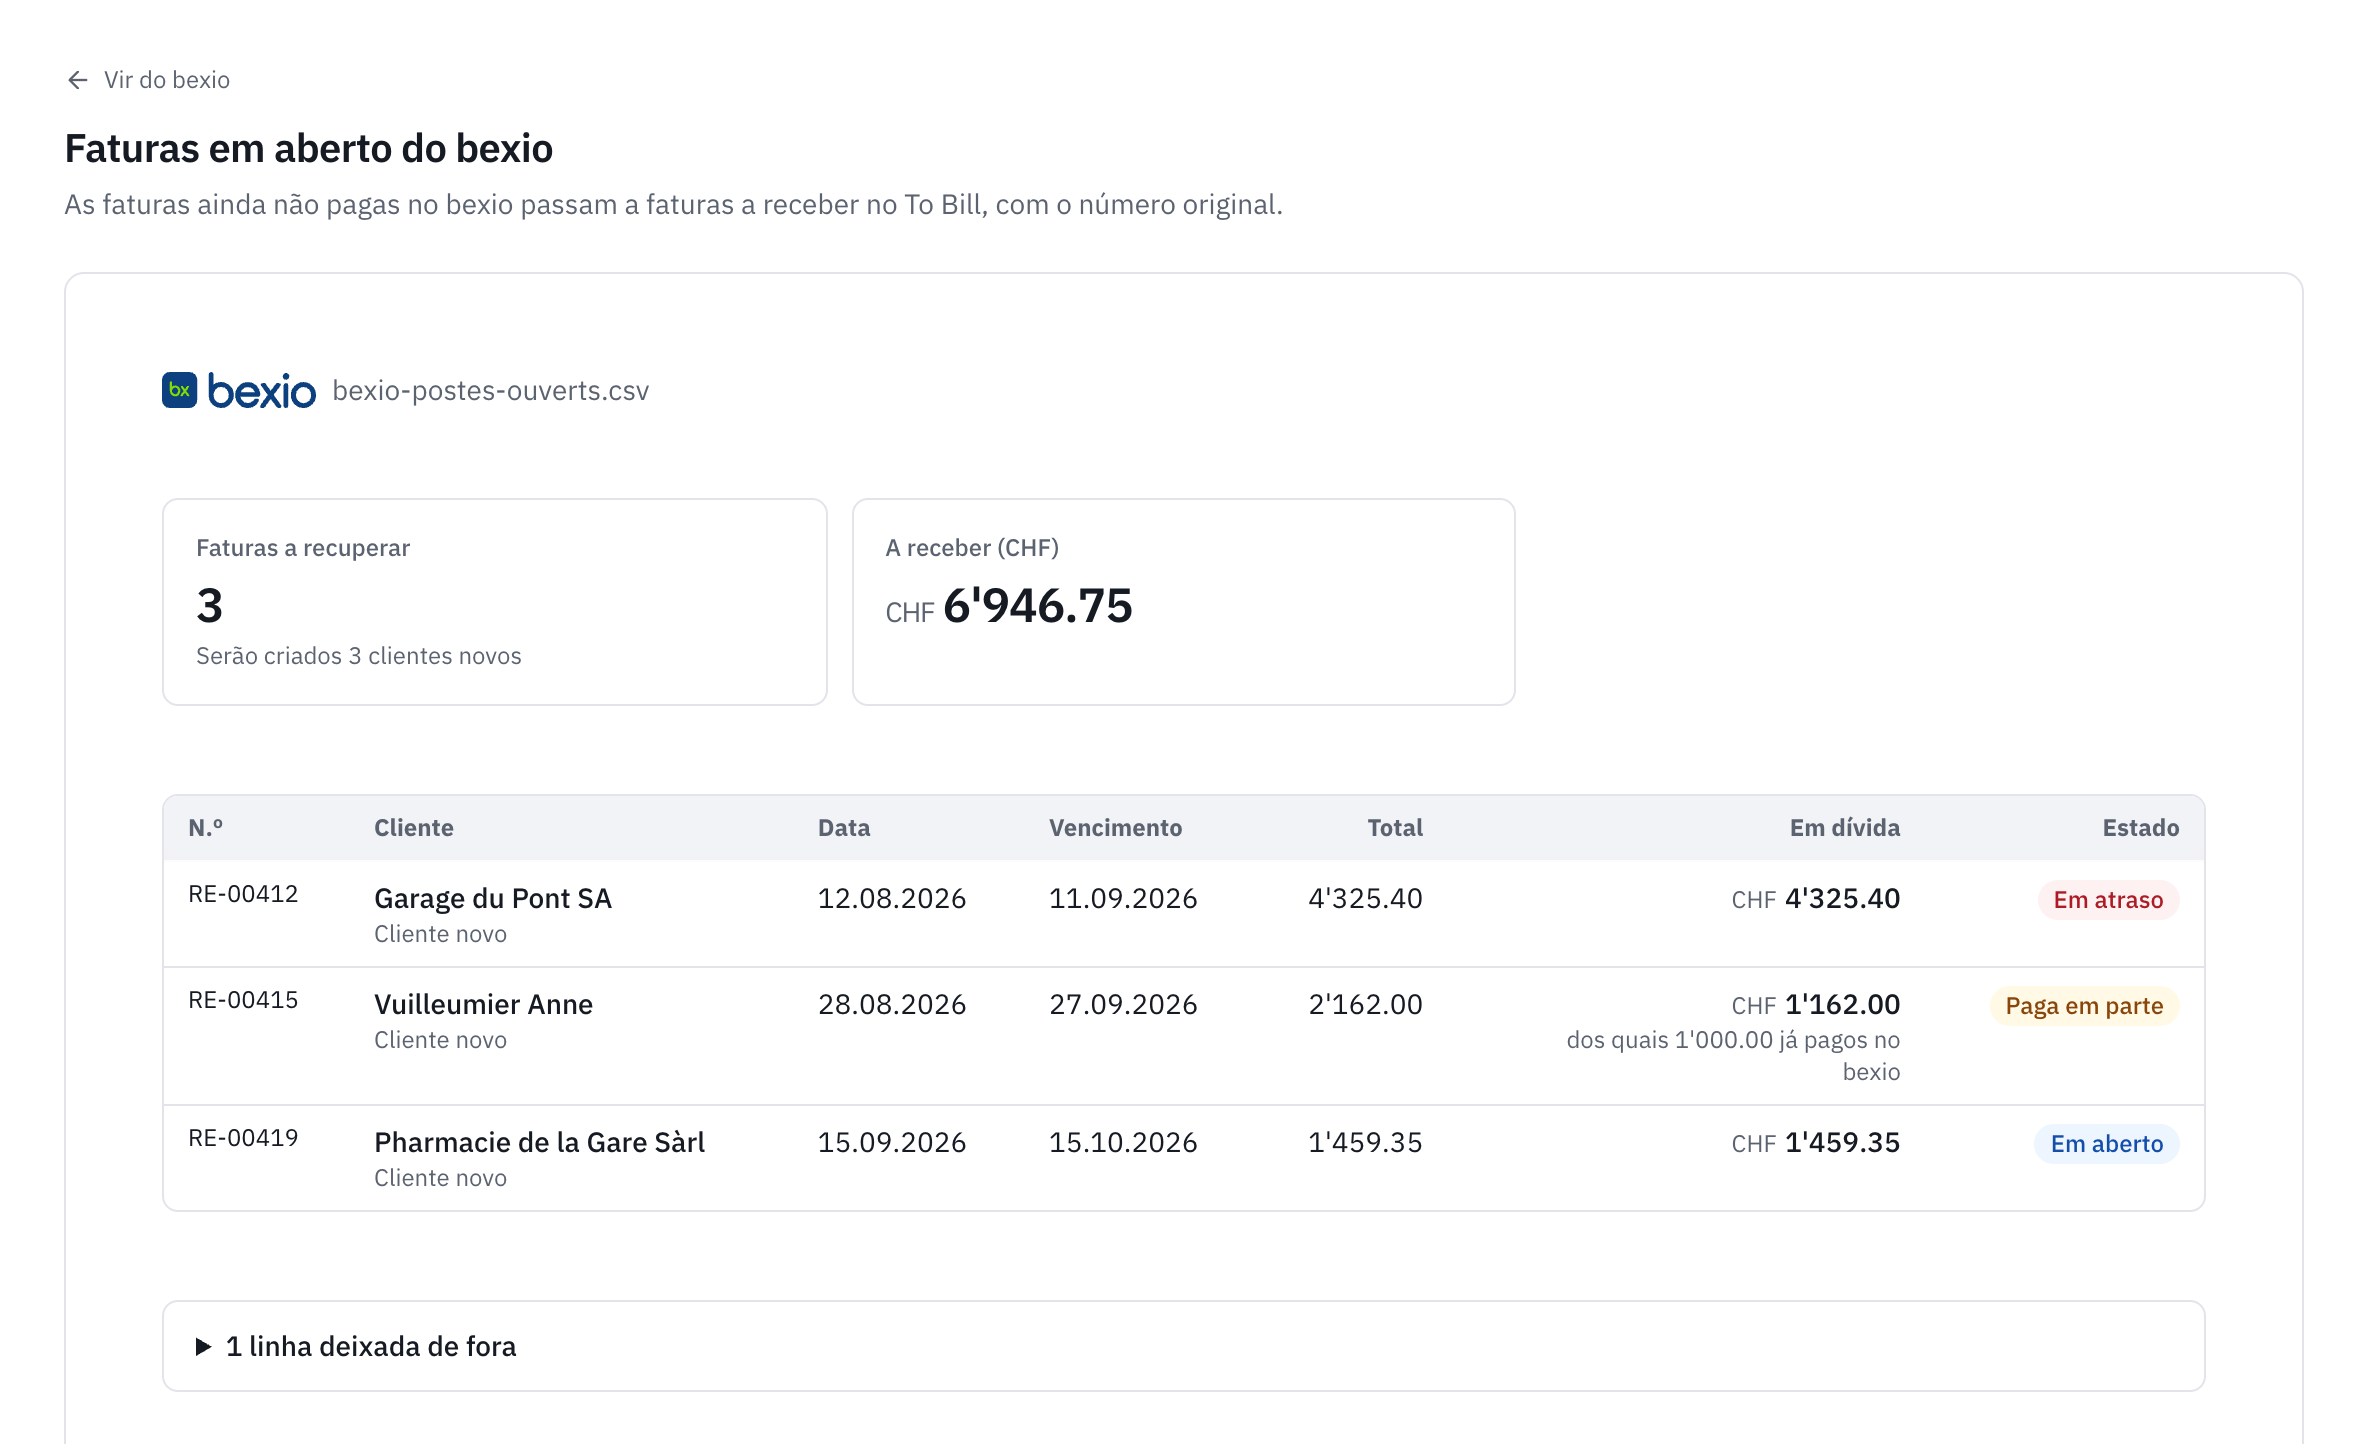Click the total 2'162.00 value
This screenshot has height=1444, width=2368.
1365,1005
